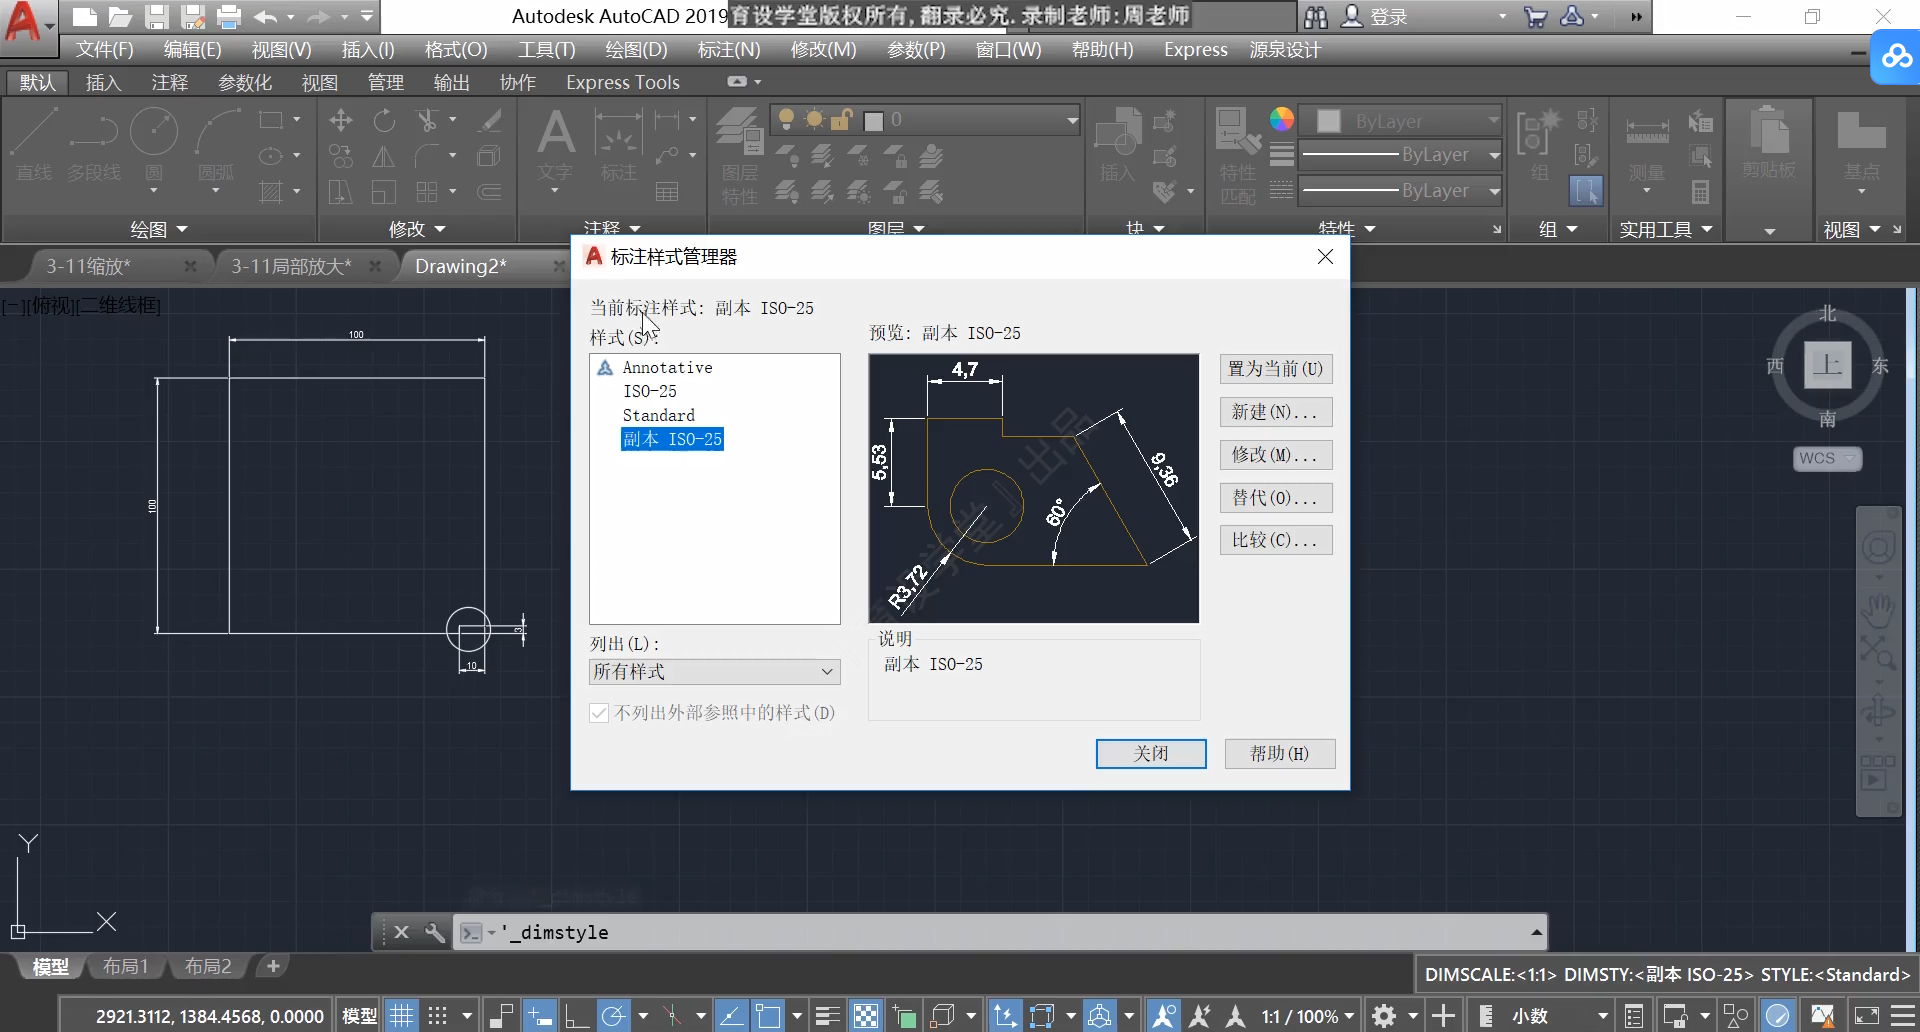This screenshot has width=1920, height=1032.
Task: Click the 新建(N)... button
Action: (1276, 412)
